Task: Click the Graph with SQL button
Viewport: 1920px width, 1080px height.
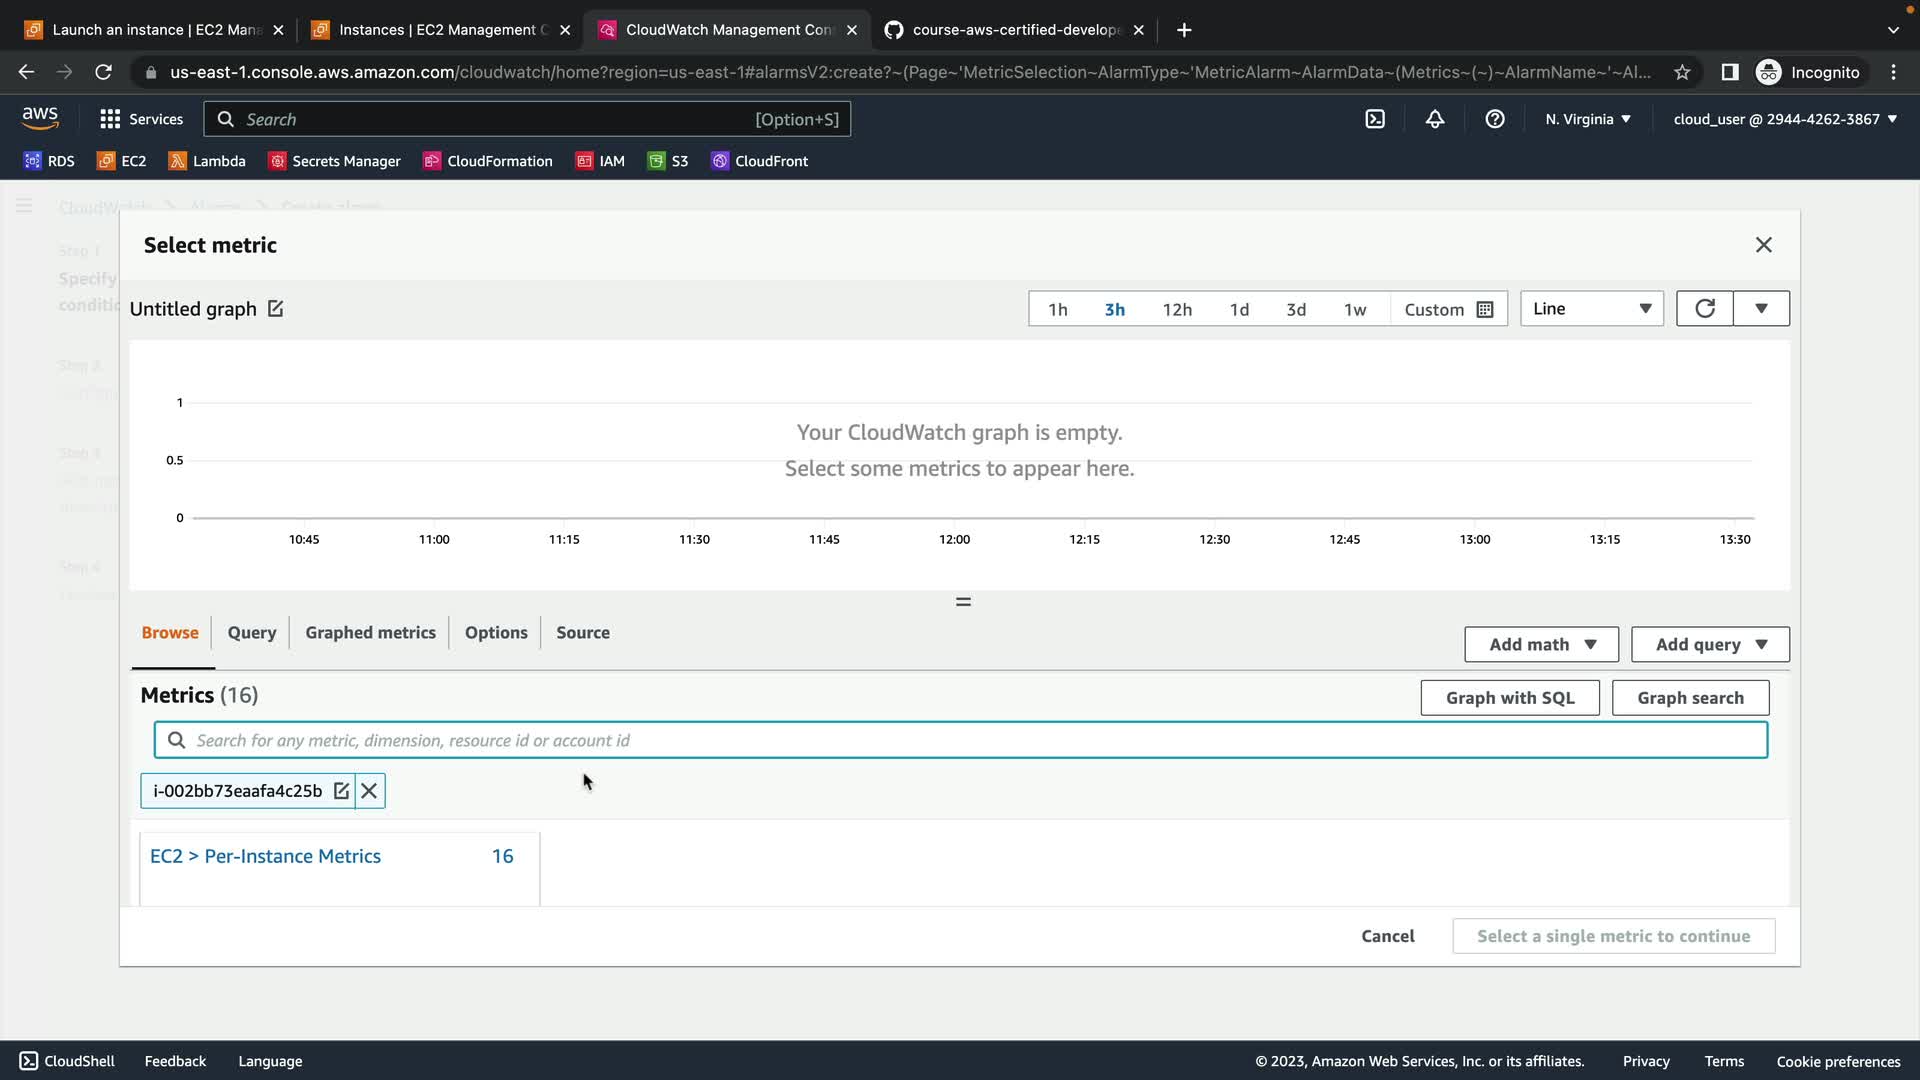Action: click(1509, 698)
